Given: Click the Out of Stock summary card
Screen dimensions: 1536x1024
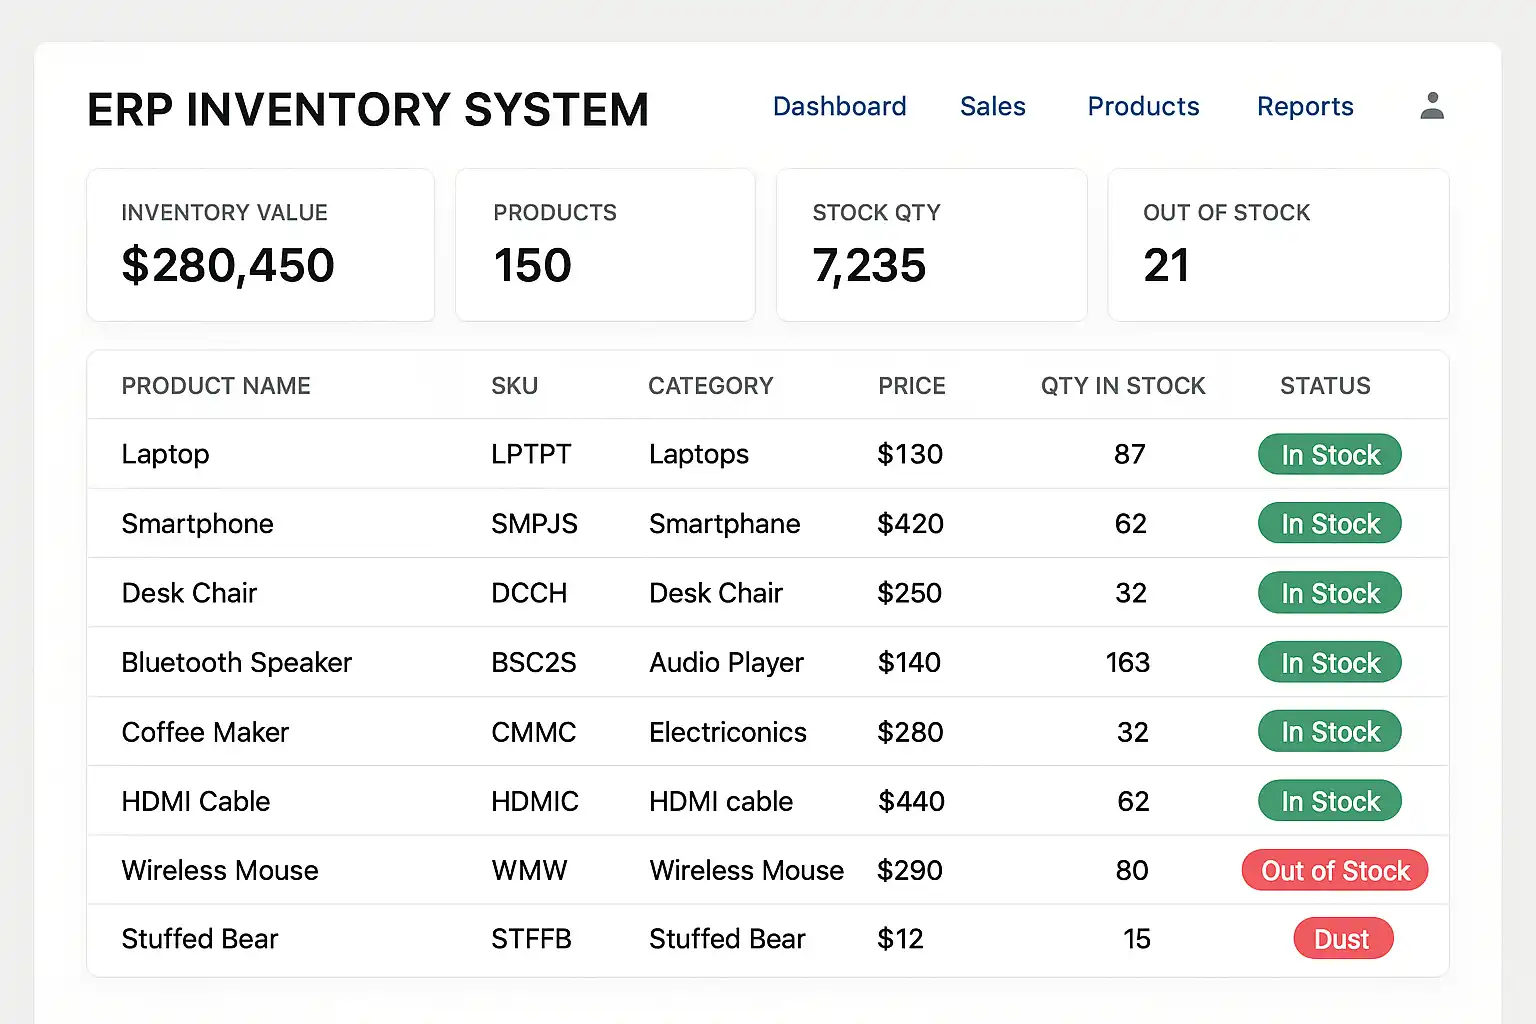Looking at the screenshot, I should (1278, 245).
